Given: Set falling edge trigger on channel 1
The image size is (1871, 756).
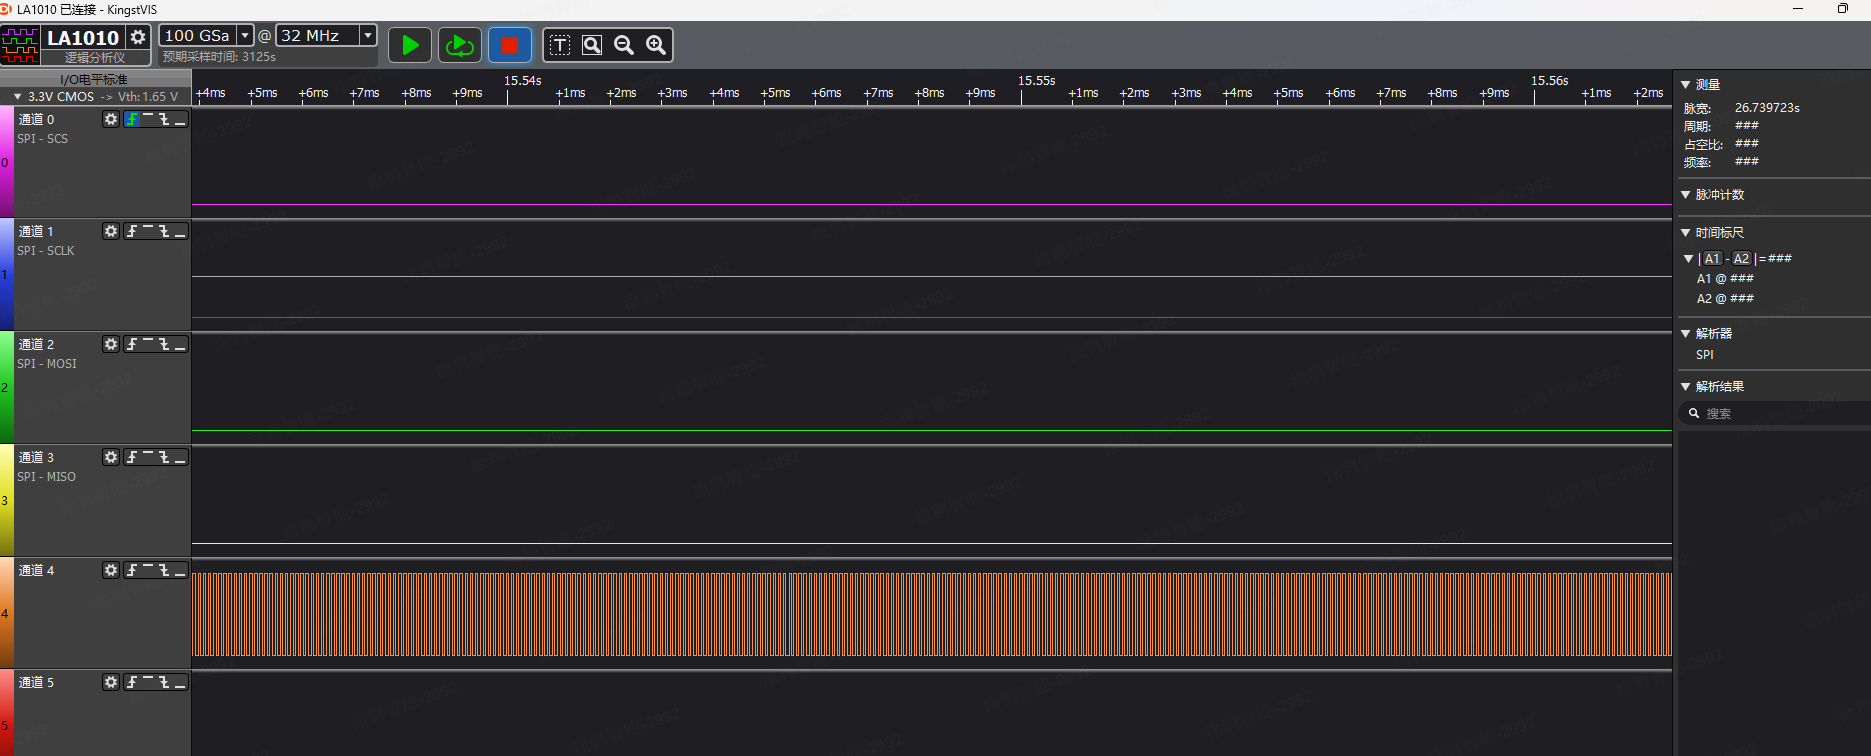Looking at the screenshot, I should (164, 231).
